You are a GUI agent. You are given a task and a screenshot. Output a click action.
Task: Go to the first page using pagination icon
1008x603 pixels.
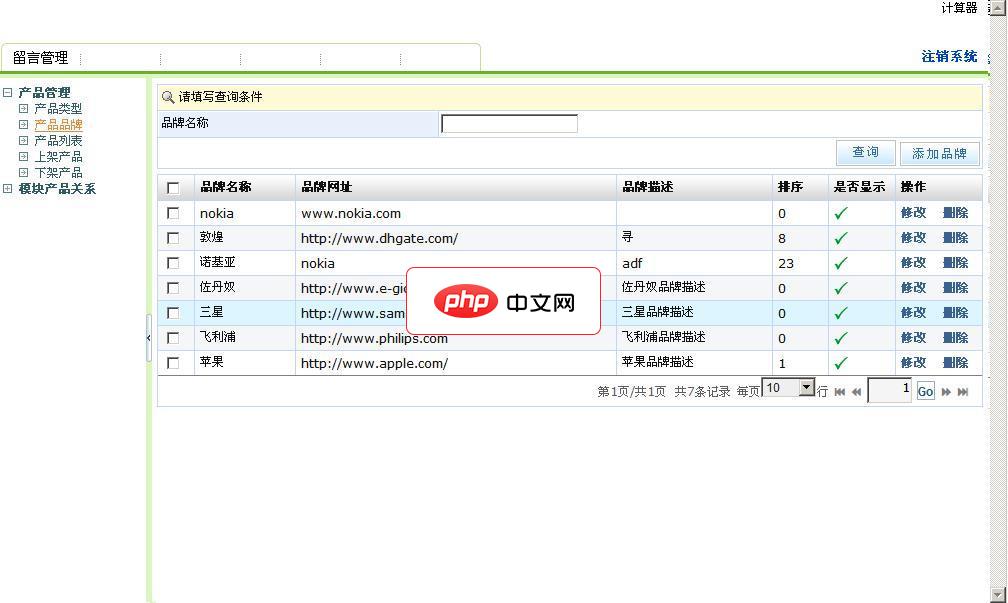(840, 392)
